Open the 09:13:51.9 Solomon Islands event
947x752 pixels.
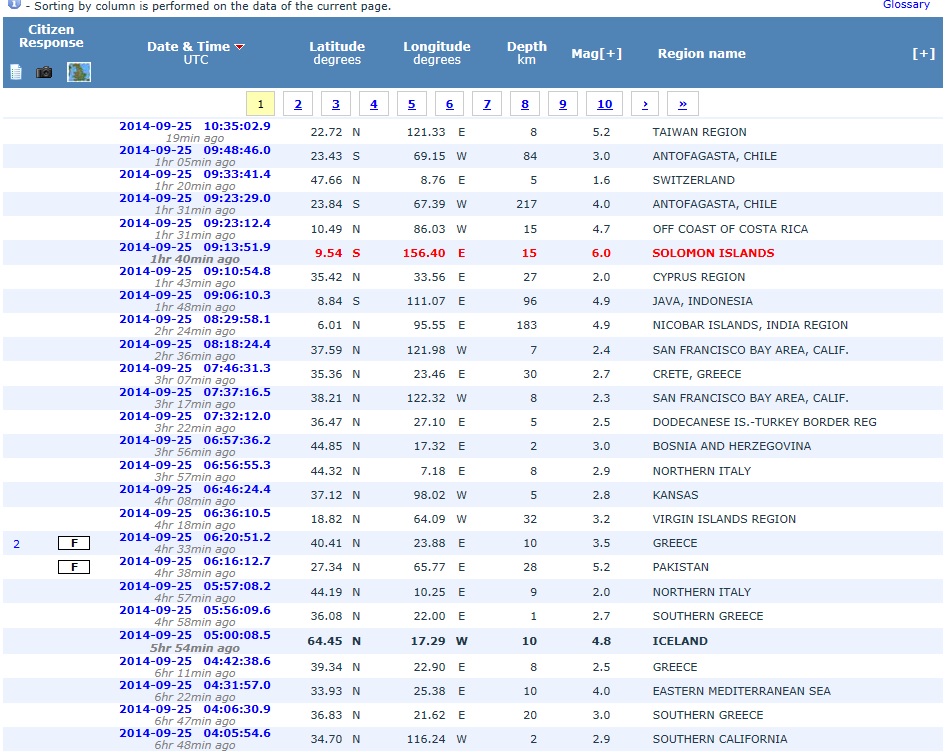194,247
